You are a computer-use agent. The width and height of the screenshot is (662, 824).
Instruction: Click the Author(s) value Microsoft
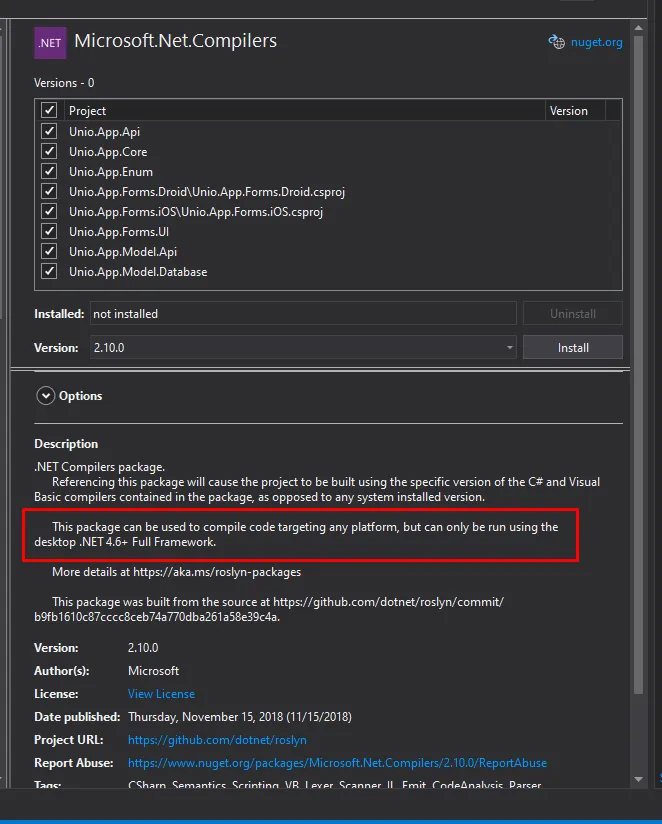pos(153,671)
